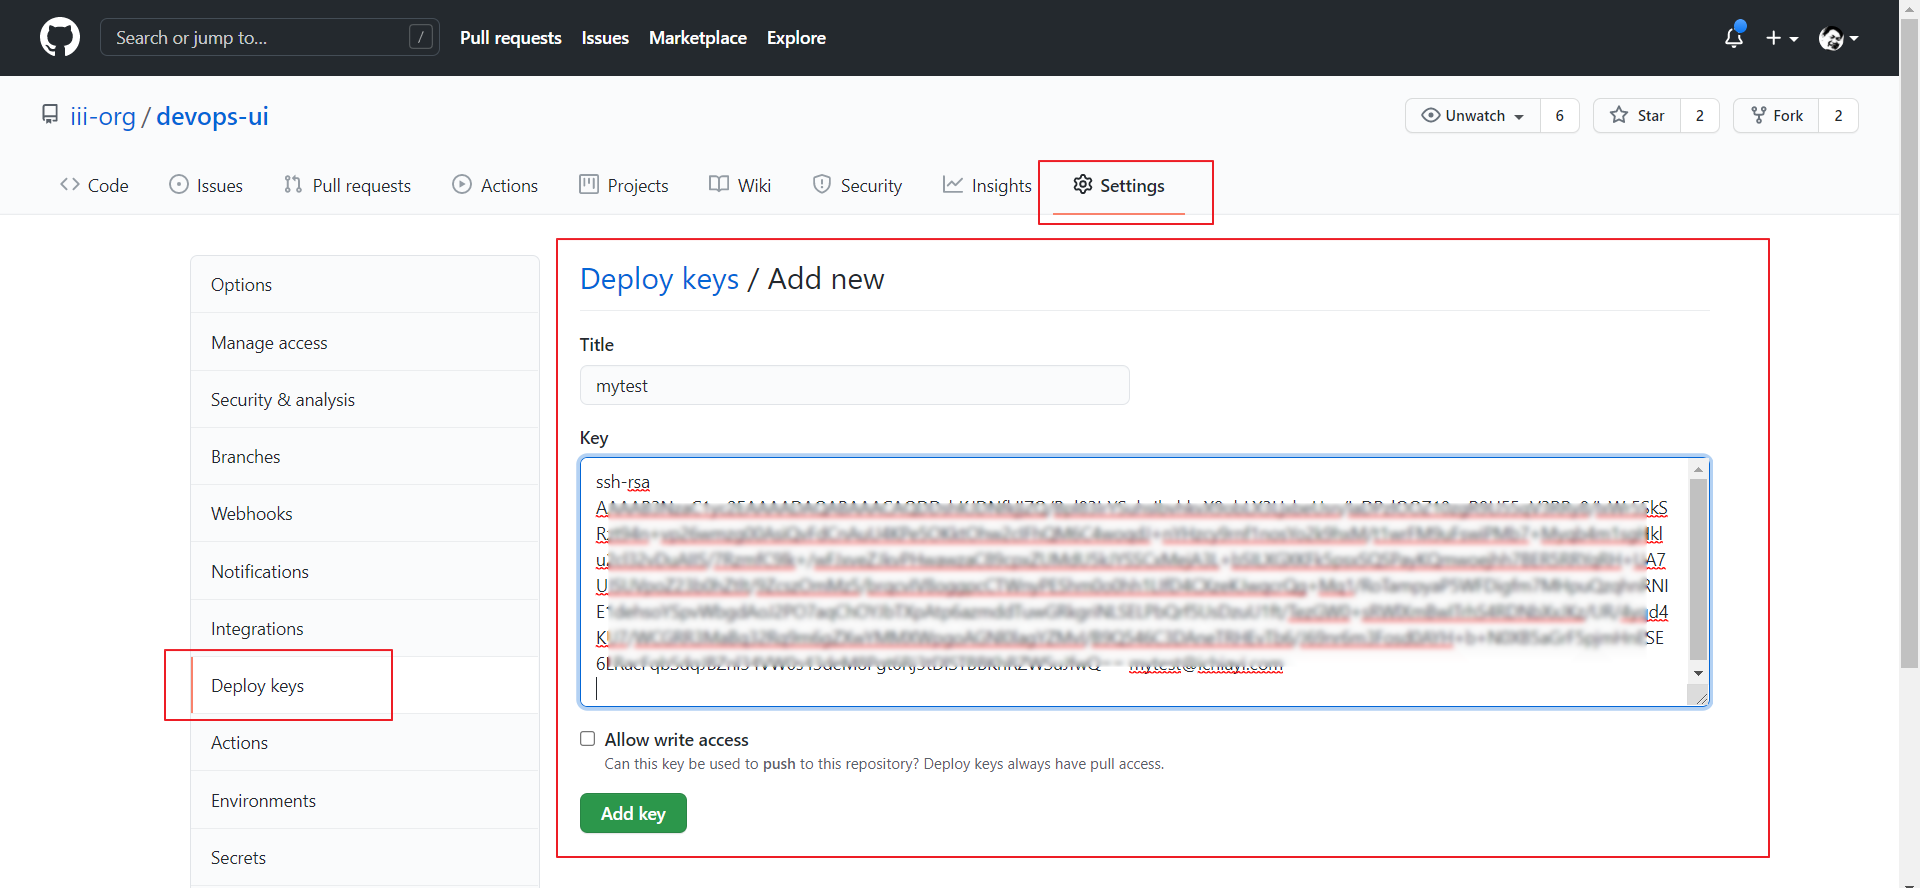
Task: Click the Security shield icon
Action: [822, 184]
